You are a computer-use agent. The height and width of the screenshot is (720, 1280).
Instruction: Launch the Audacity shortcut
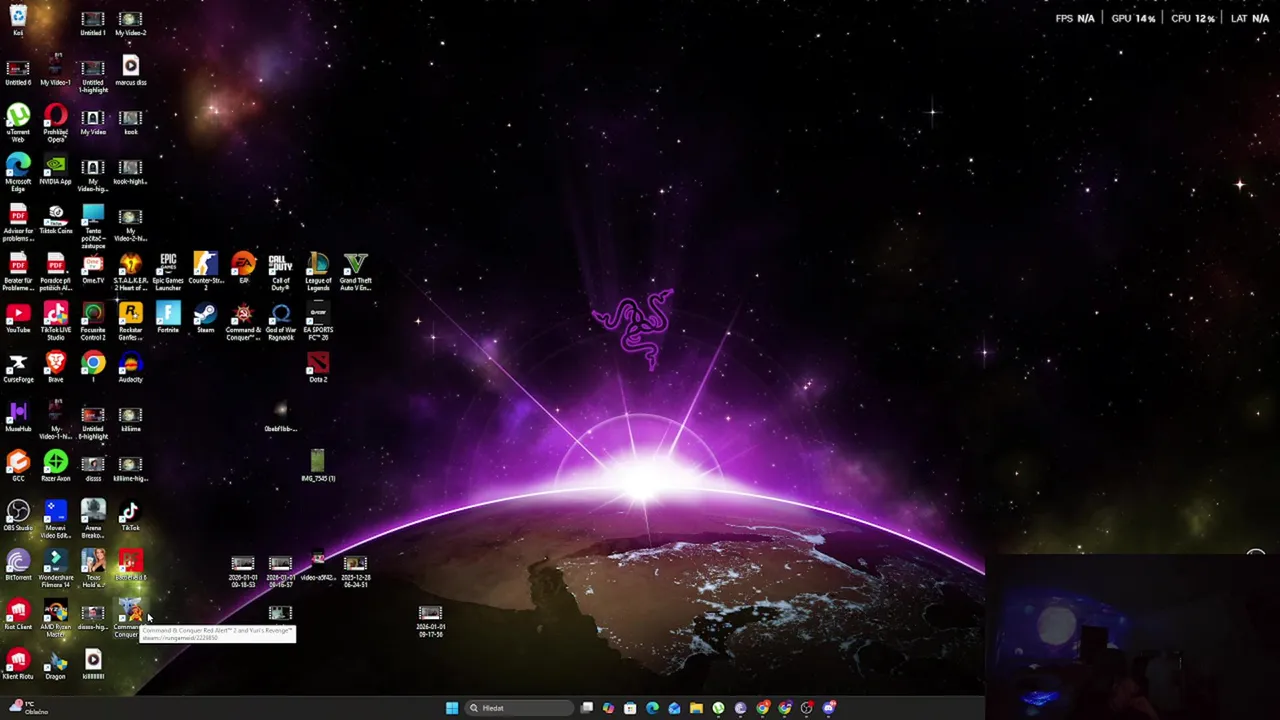(x=130, y=367)
